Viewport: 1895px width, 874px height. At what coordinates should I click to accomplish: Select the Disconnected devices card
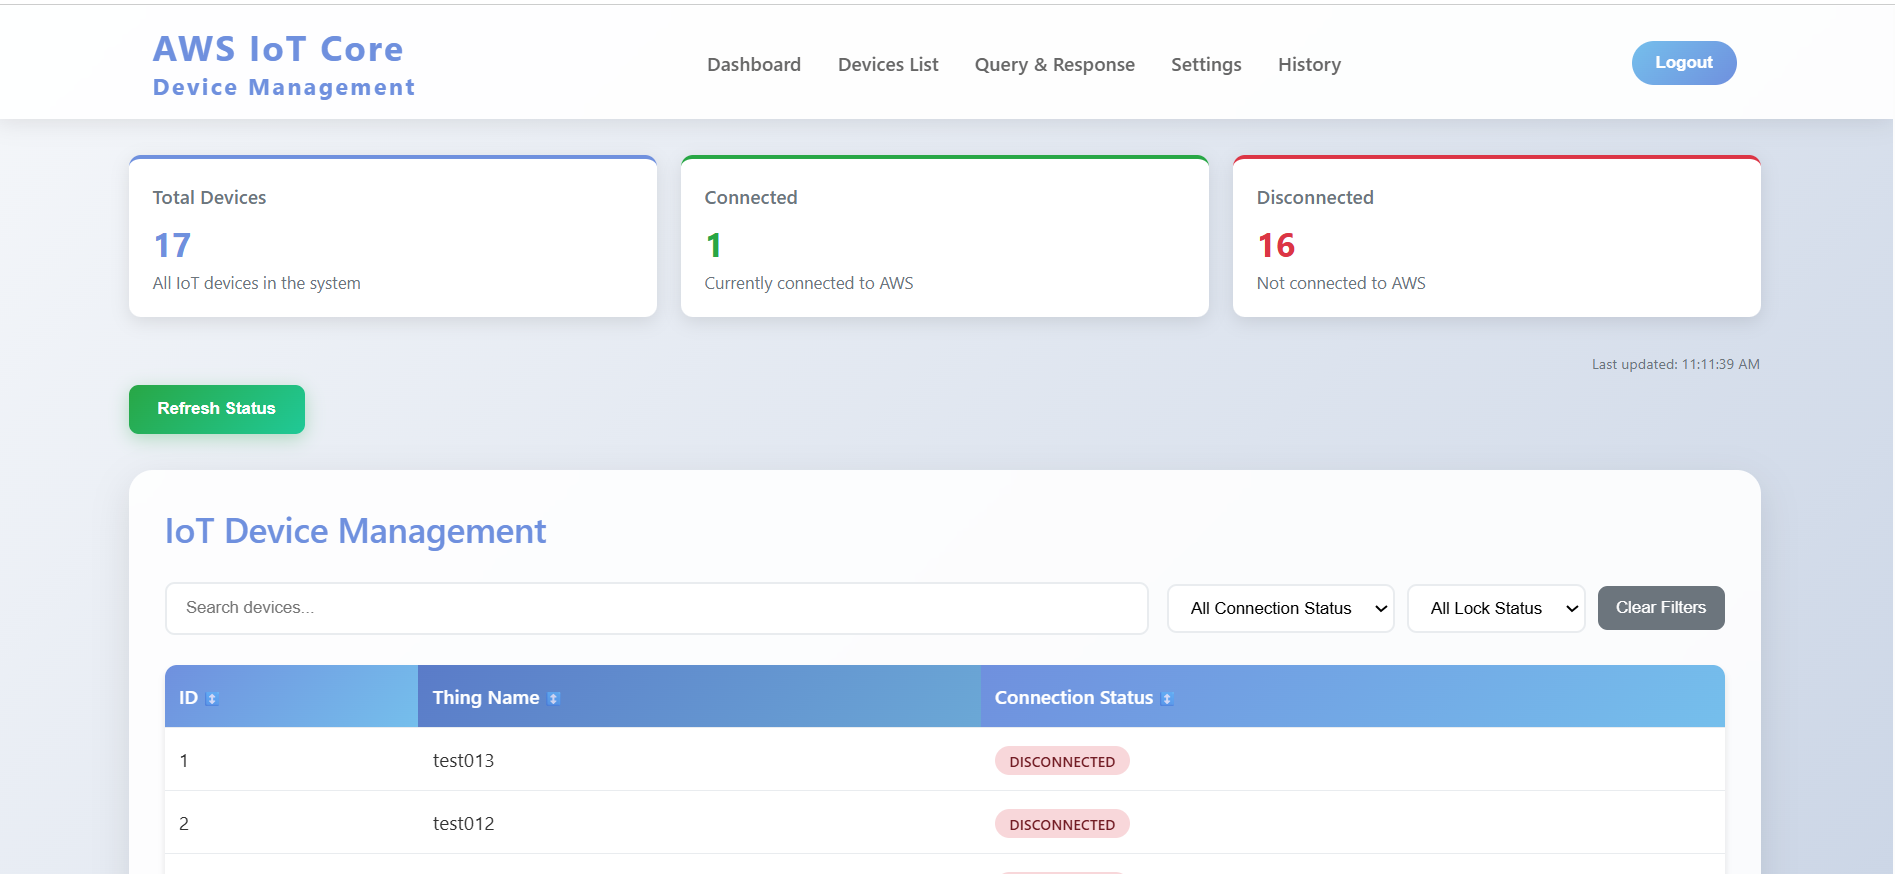(x=1496, y=237)
